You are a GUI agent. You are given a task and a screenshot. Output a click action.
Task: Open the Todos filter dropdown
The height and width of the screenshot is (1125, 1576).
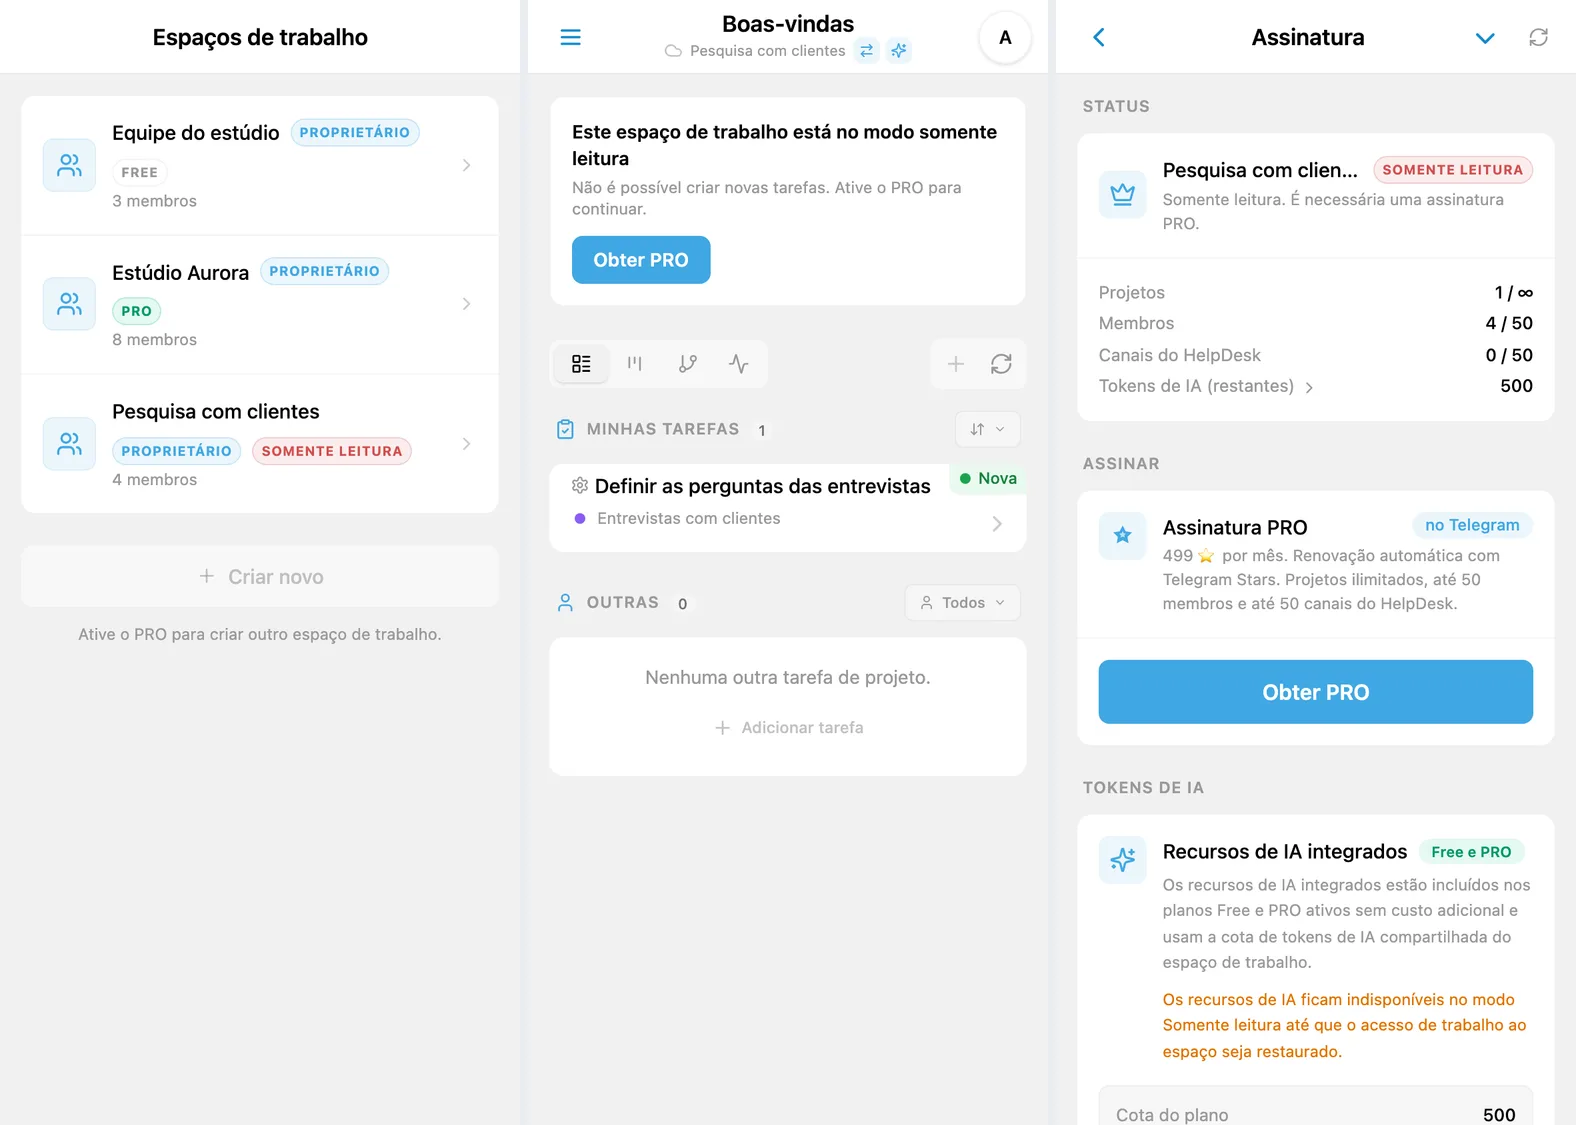tap(963, 603)
